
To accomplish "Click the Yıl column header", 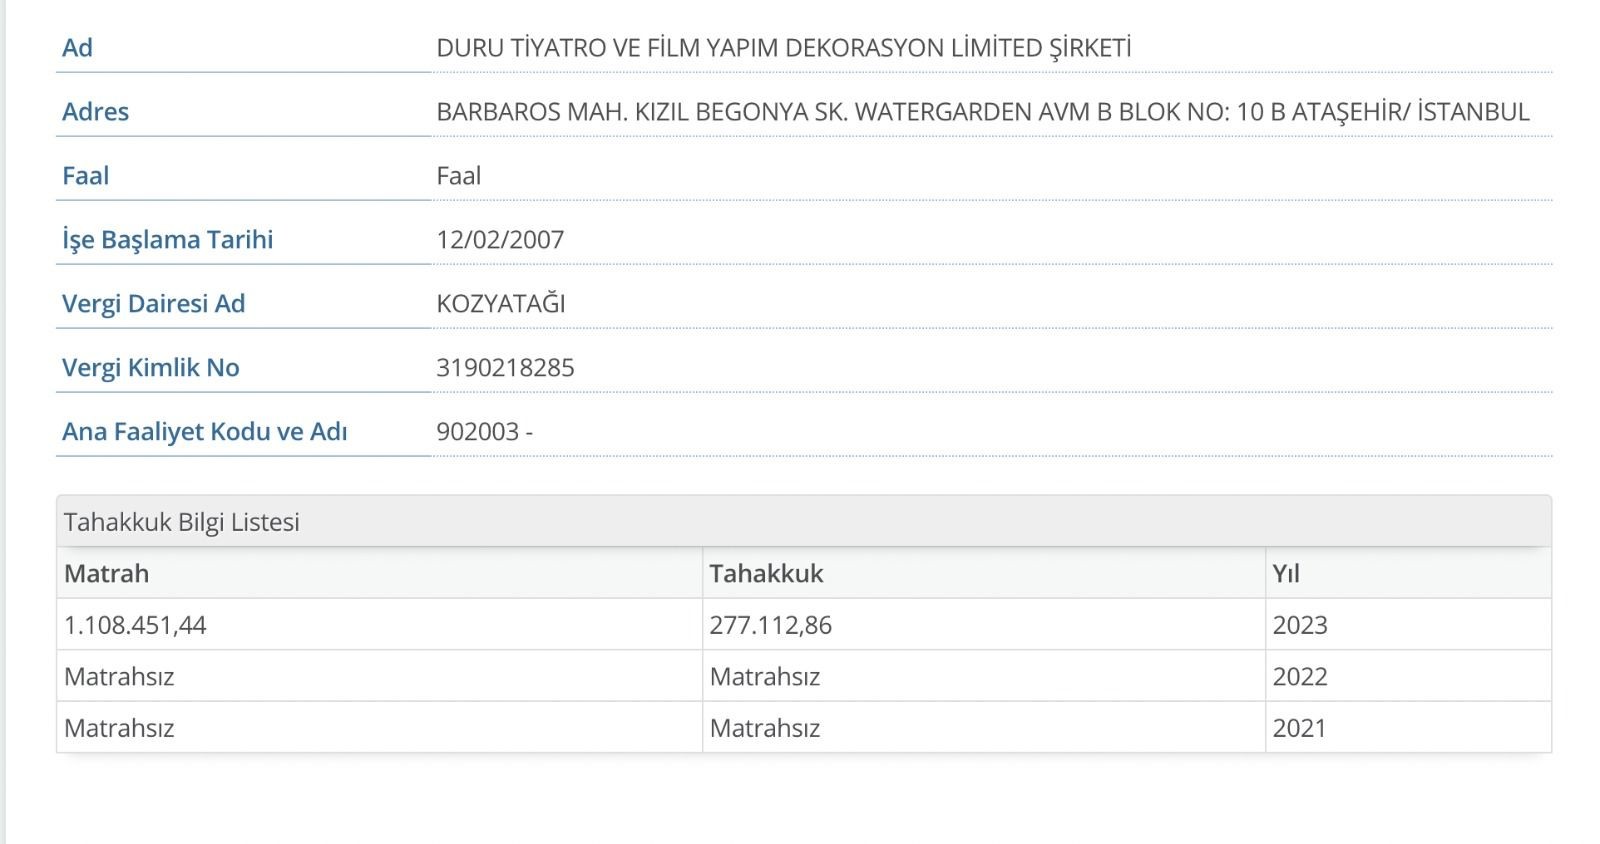I will coord(1286,574).
